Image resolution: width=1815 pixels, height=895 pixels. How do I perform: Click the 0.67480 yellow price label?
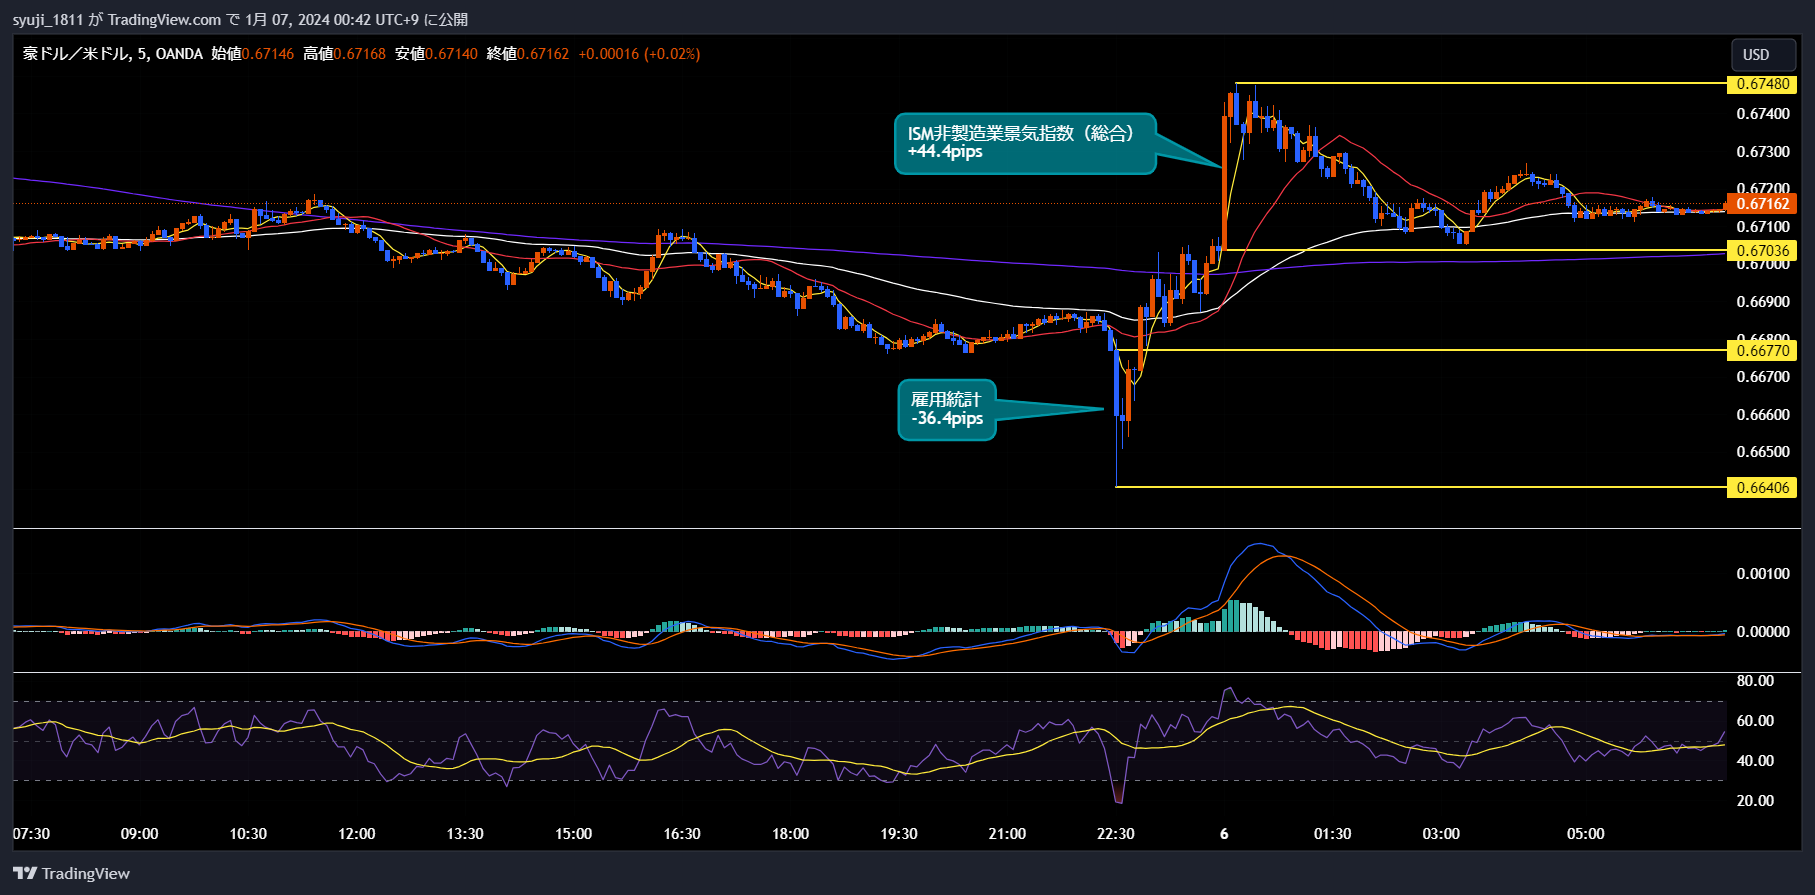click(1762, 84)
